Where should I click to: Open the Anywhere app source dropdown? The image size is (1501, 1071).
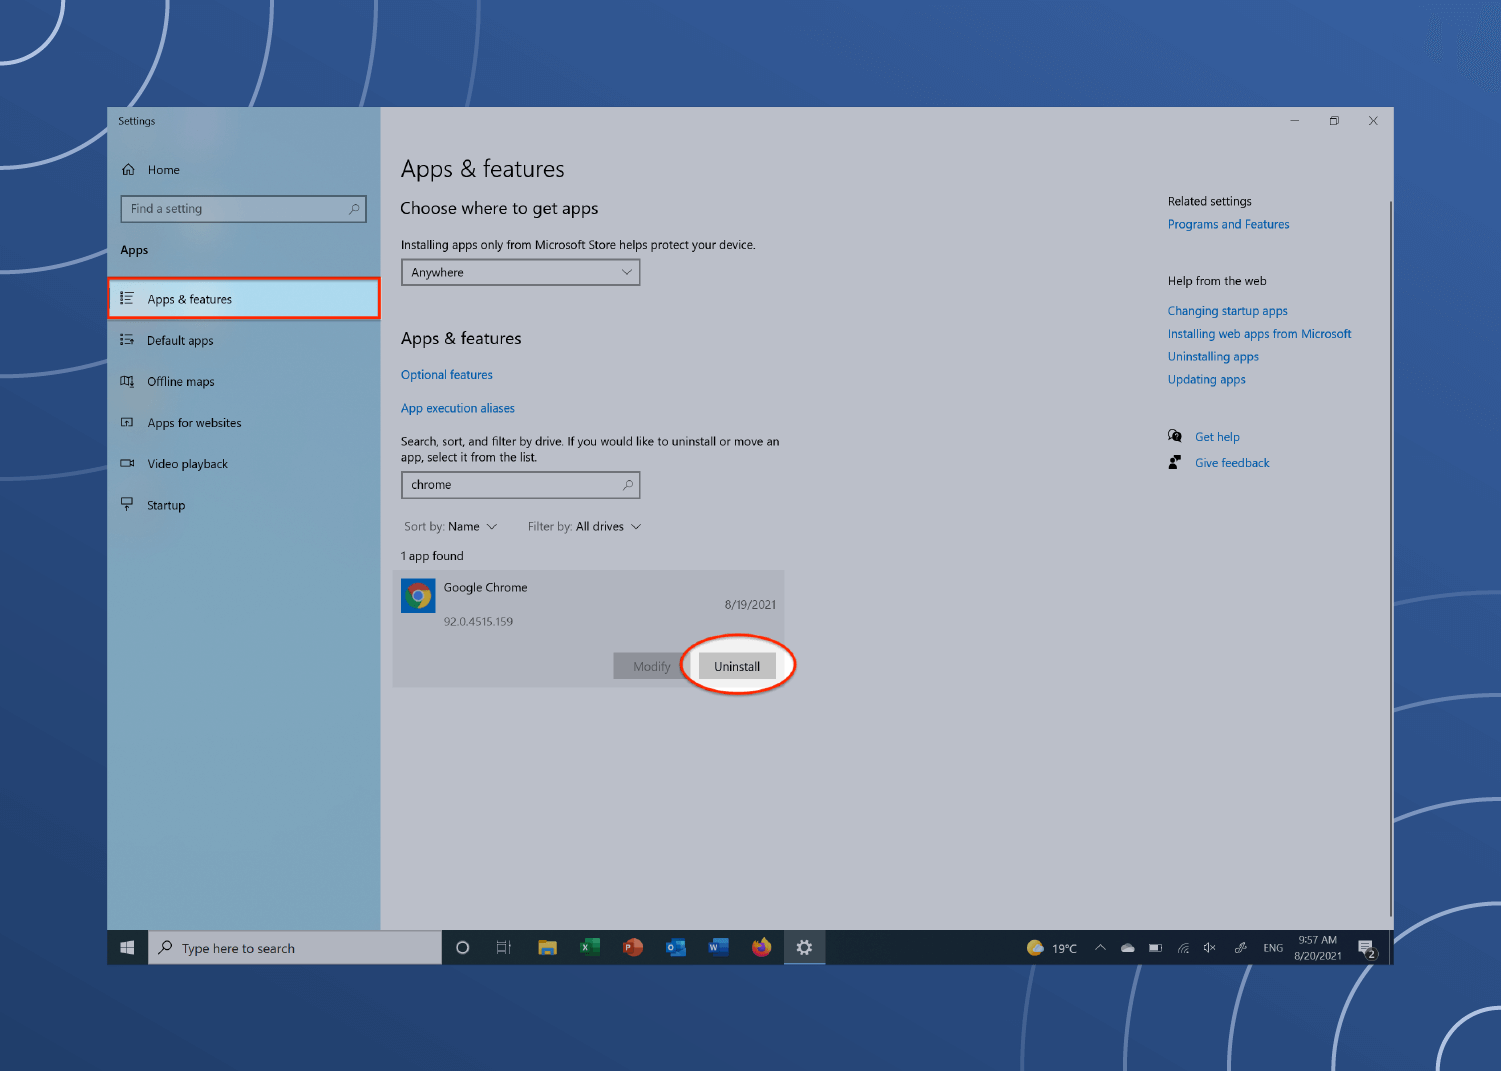coord(519,272)
